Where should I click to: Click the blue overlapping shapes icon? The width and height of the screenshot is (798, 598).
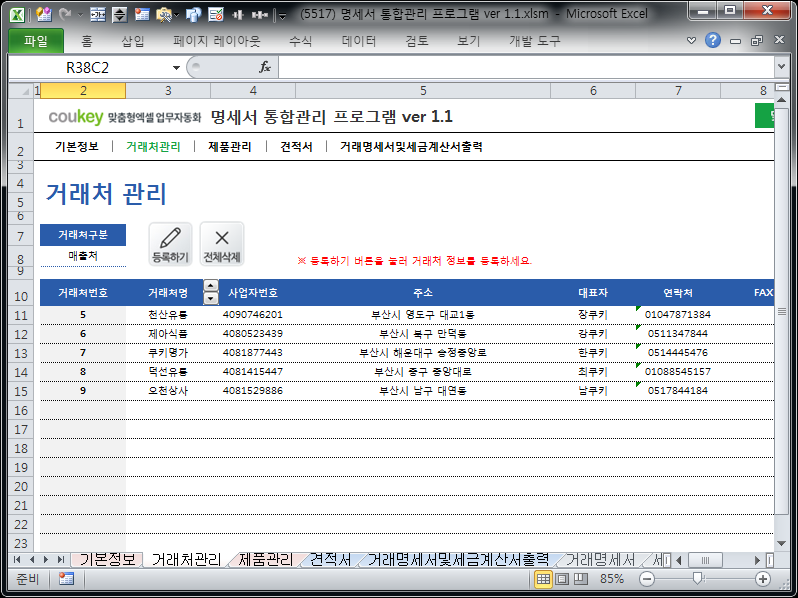(x=193, y=15)
